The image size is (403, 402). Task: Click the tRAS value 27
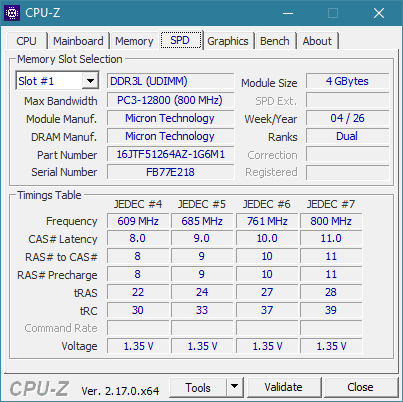pyautogui.click(x=267, y=292)
